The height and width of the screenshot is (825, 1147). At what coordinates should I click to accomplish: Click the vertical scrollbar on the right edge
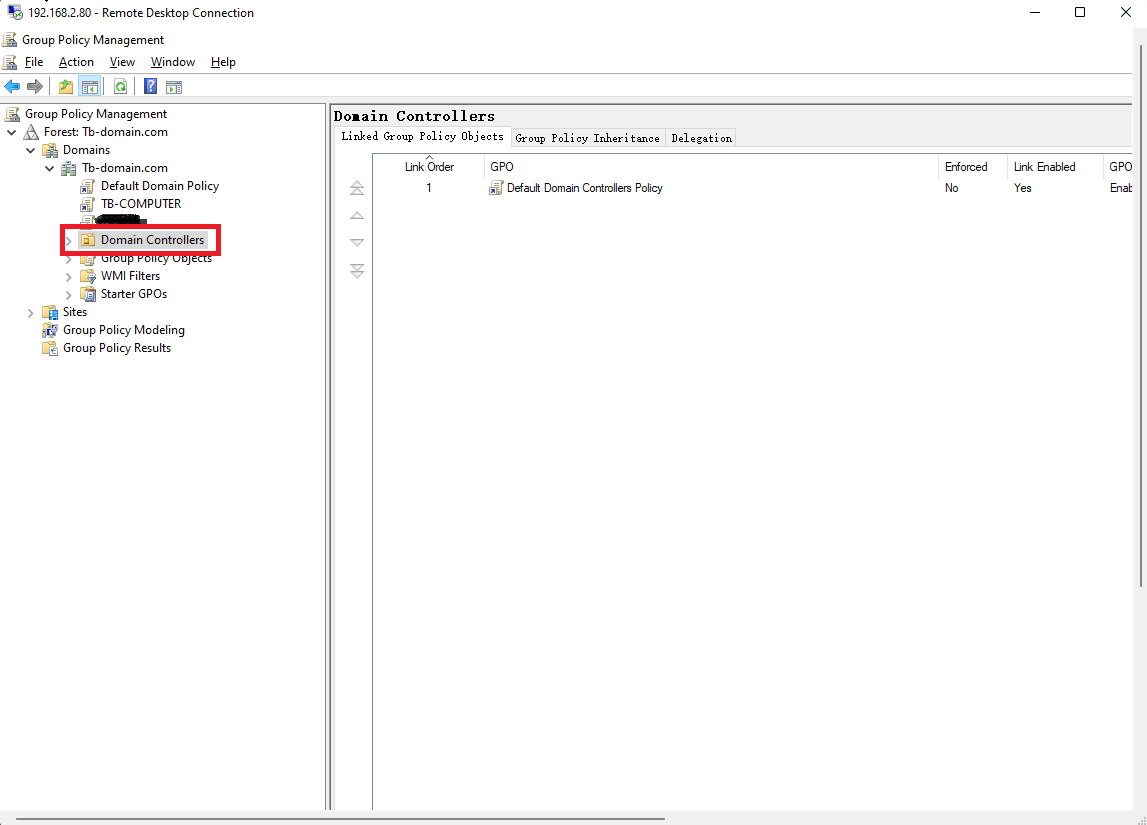(1141, 314)
